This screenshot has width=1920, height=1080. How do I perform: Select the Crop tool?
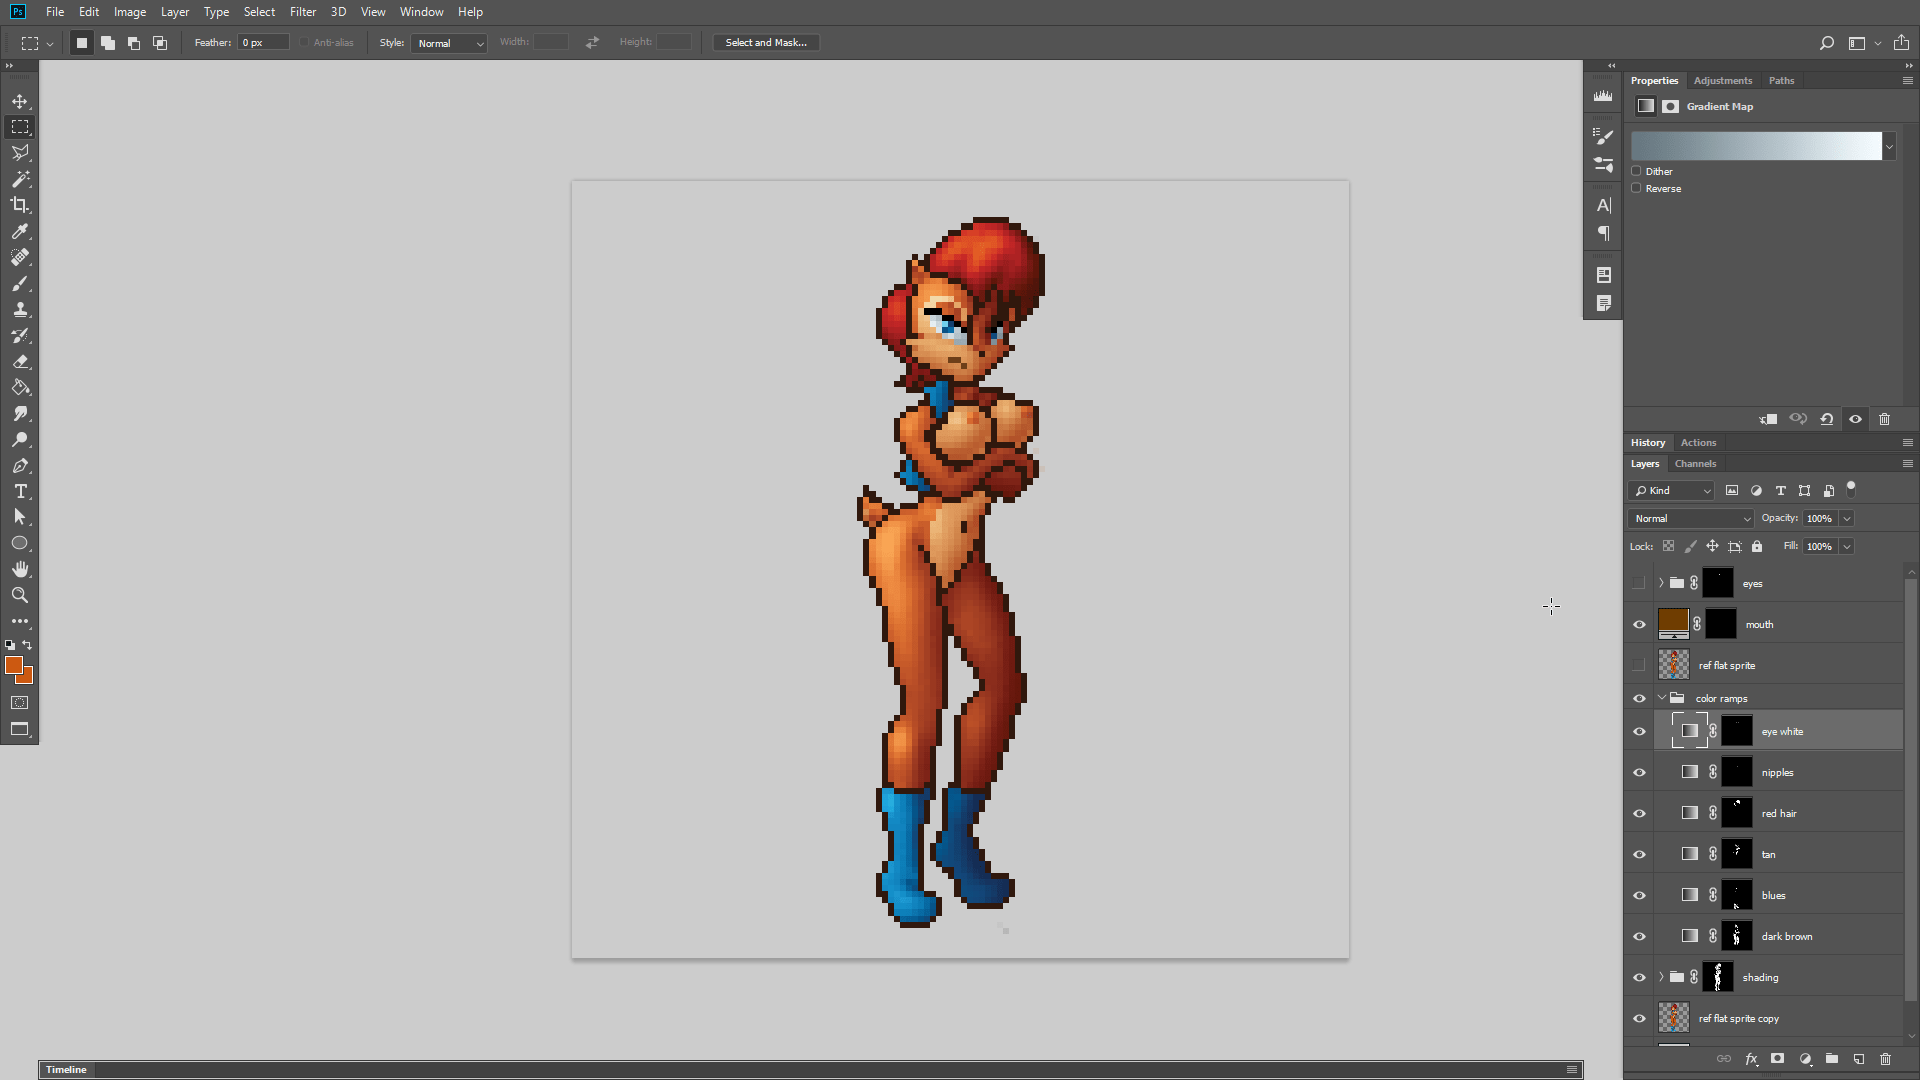[20, 205]
